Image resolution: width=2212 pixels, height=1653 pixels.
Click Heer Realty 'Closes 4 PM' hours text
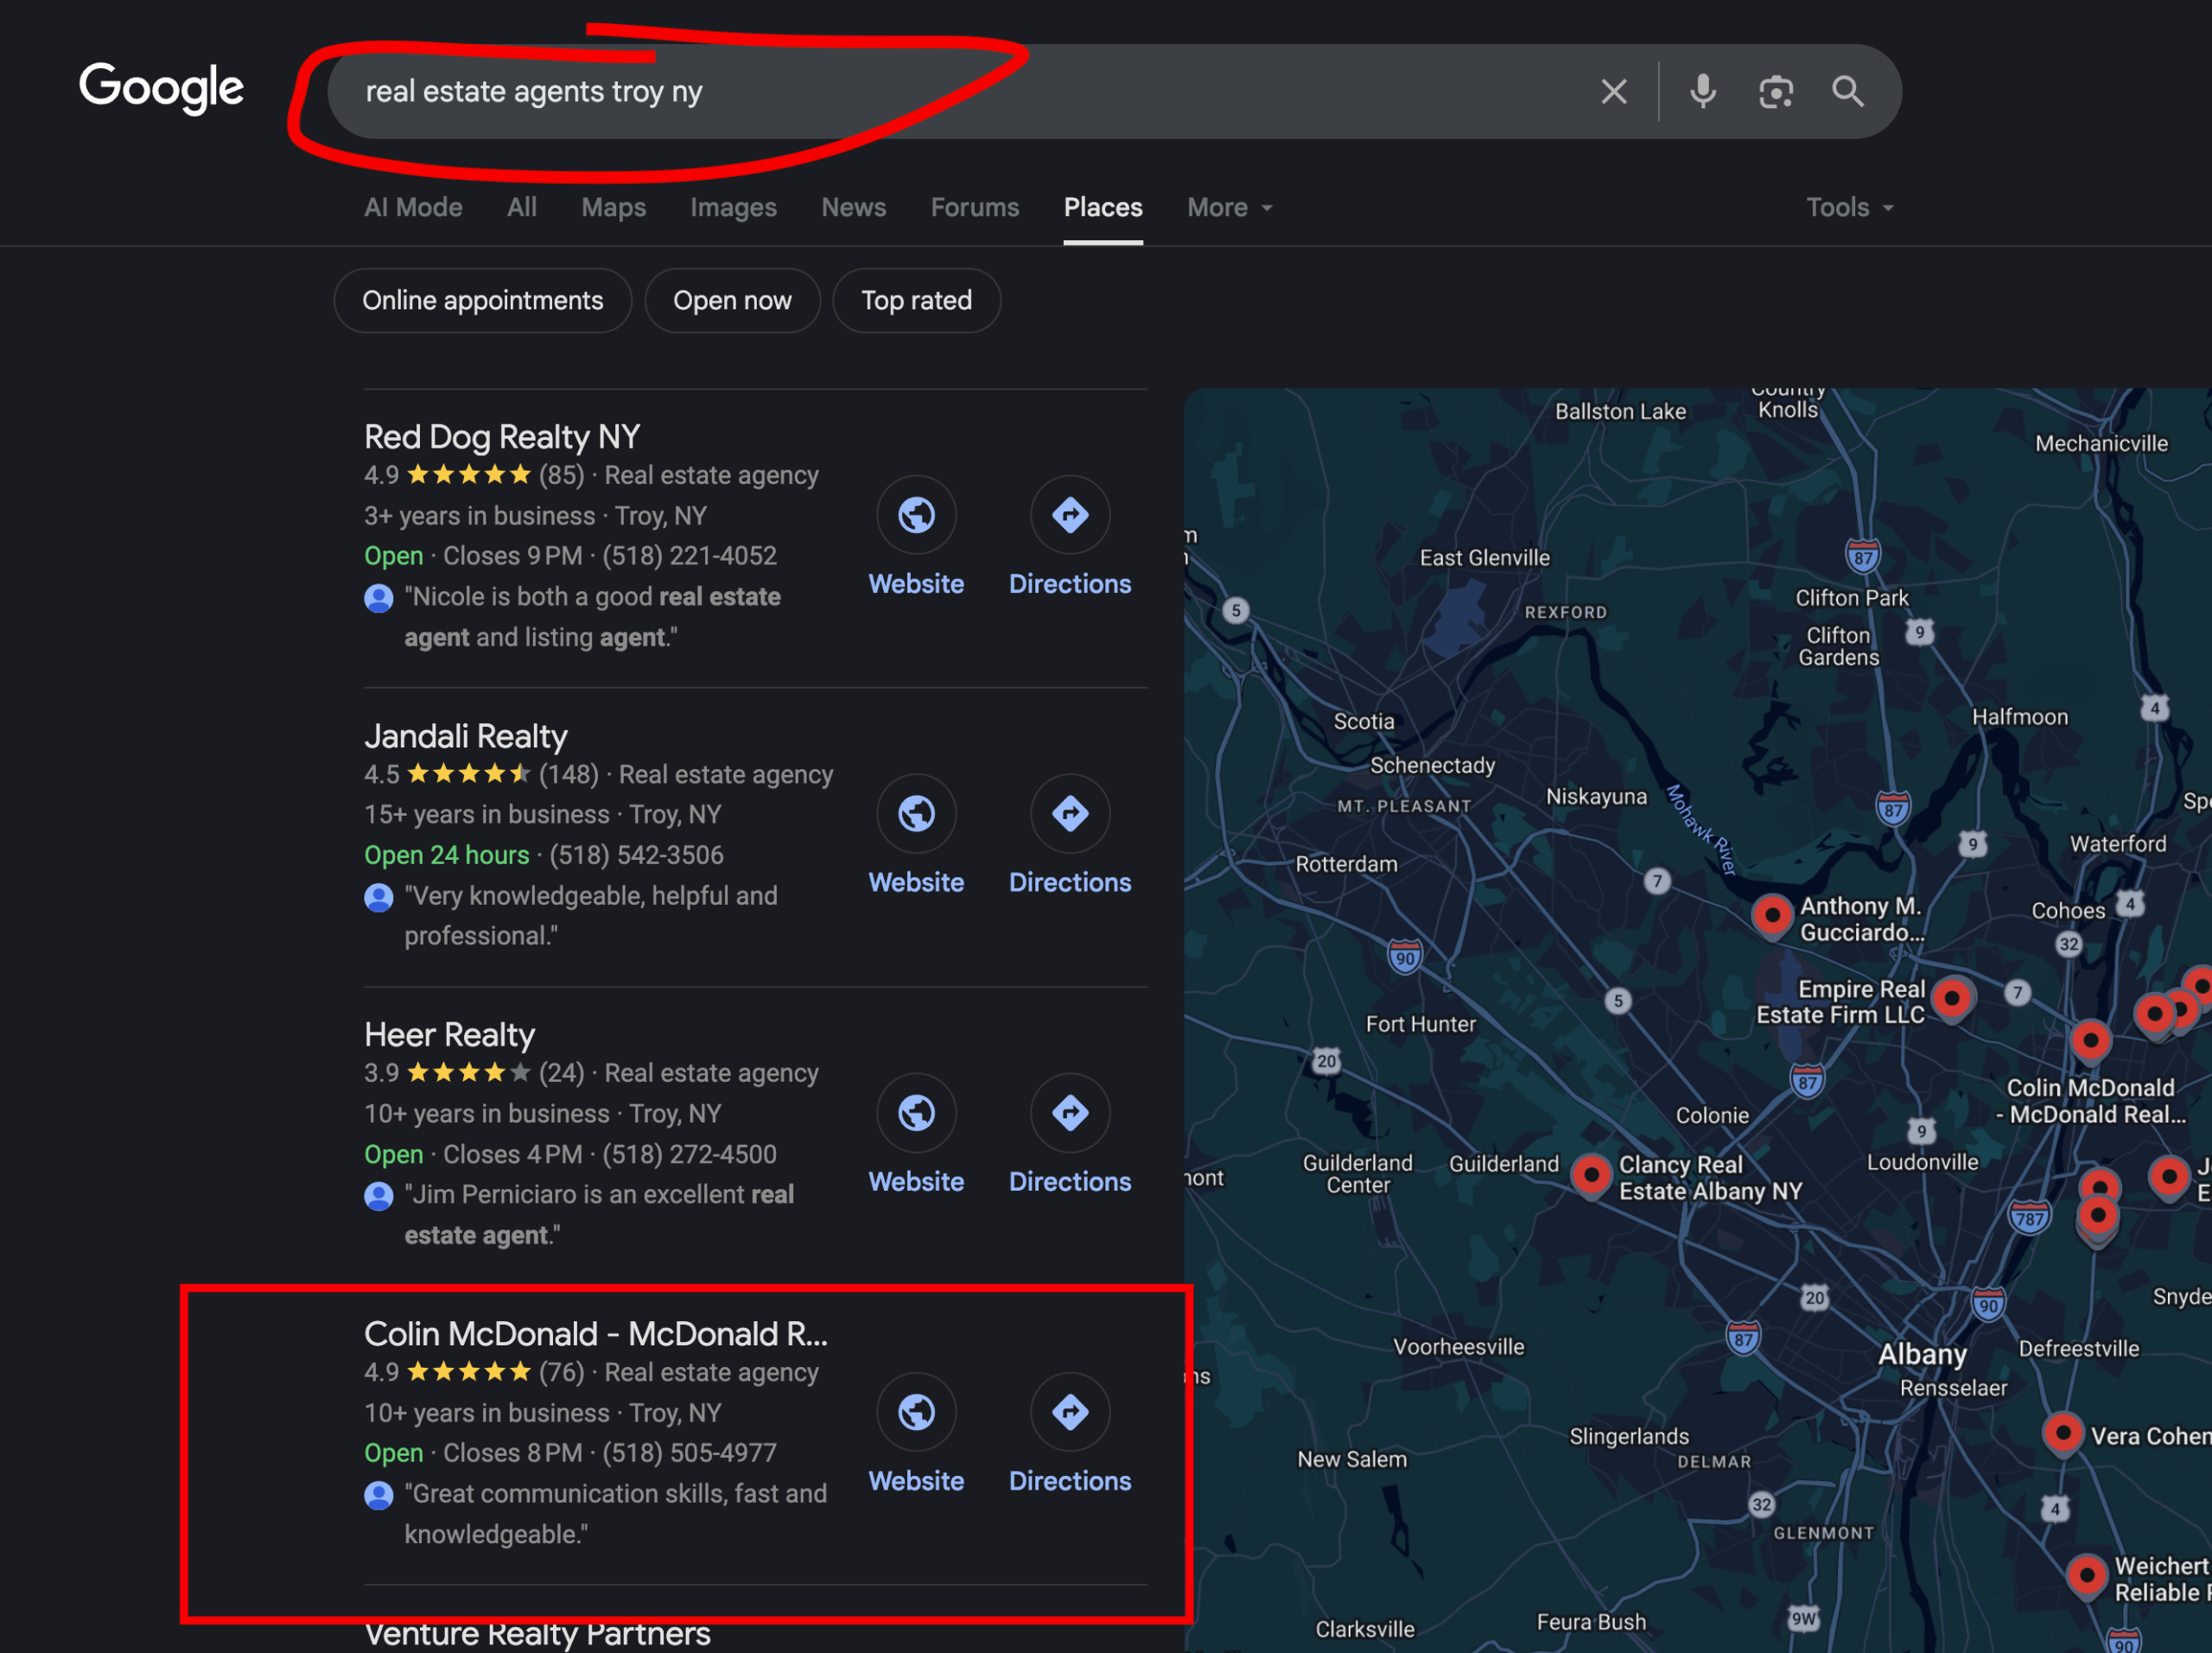coord(512,1154)
